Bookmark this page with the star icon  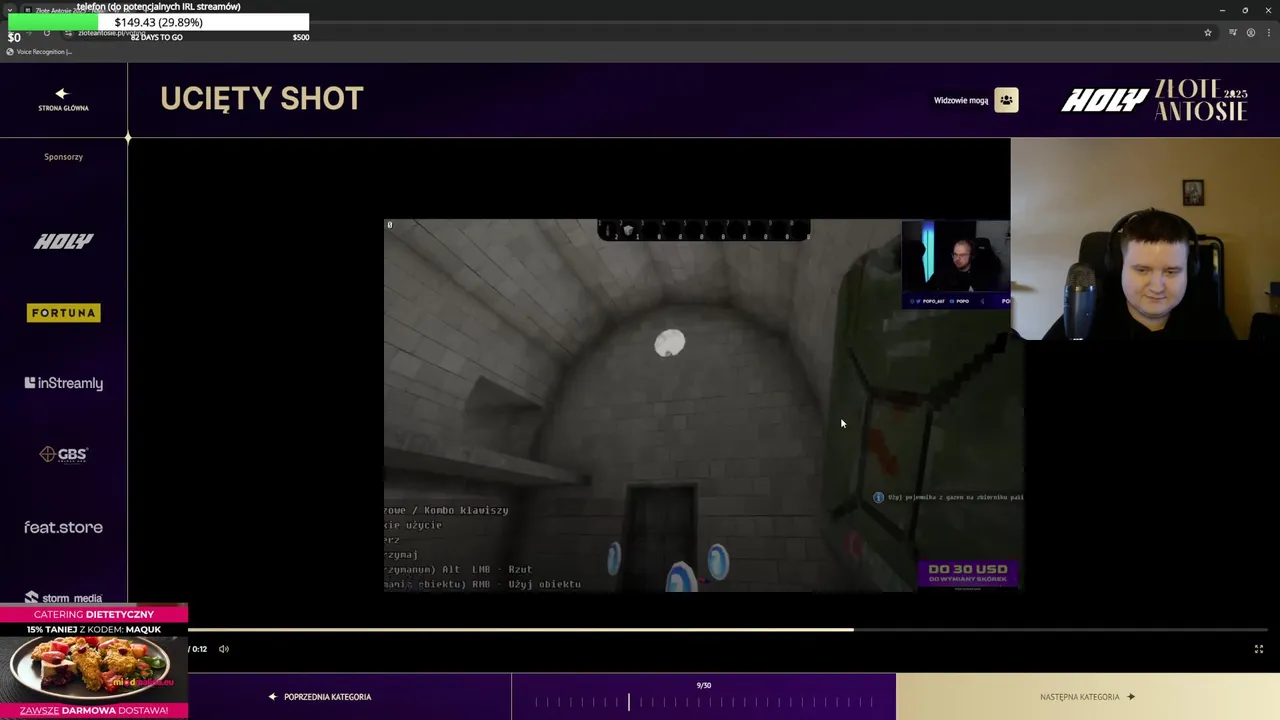click(1208, 33)
